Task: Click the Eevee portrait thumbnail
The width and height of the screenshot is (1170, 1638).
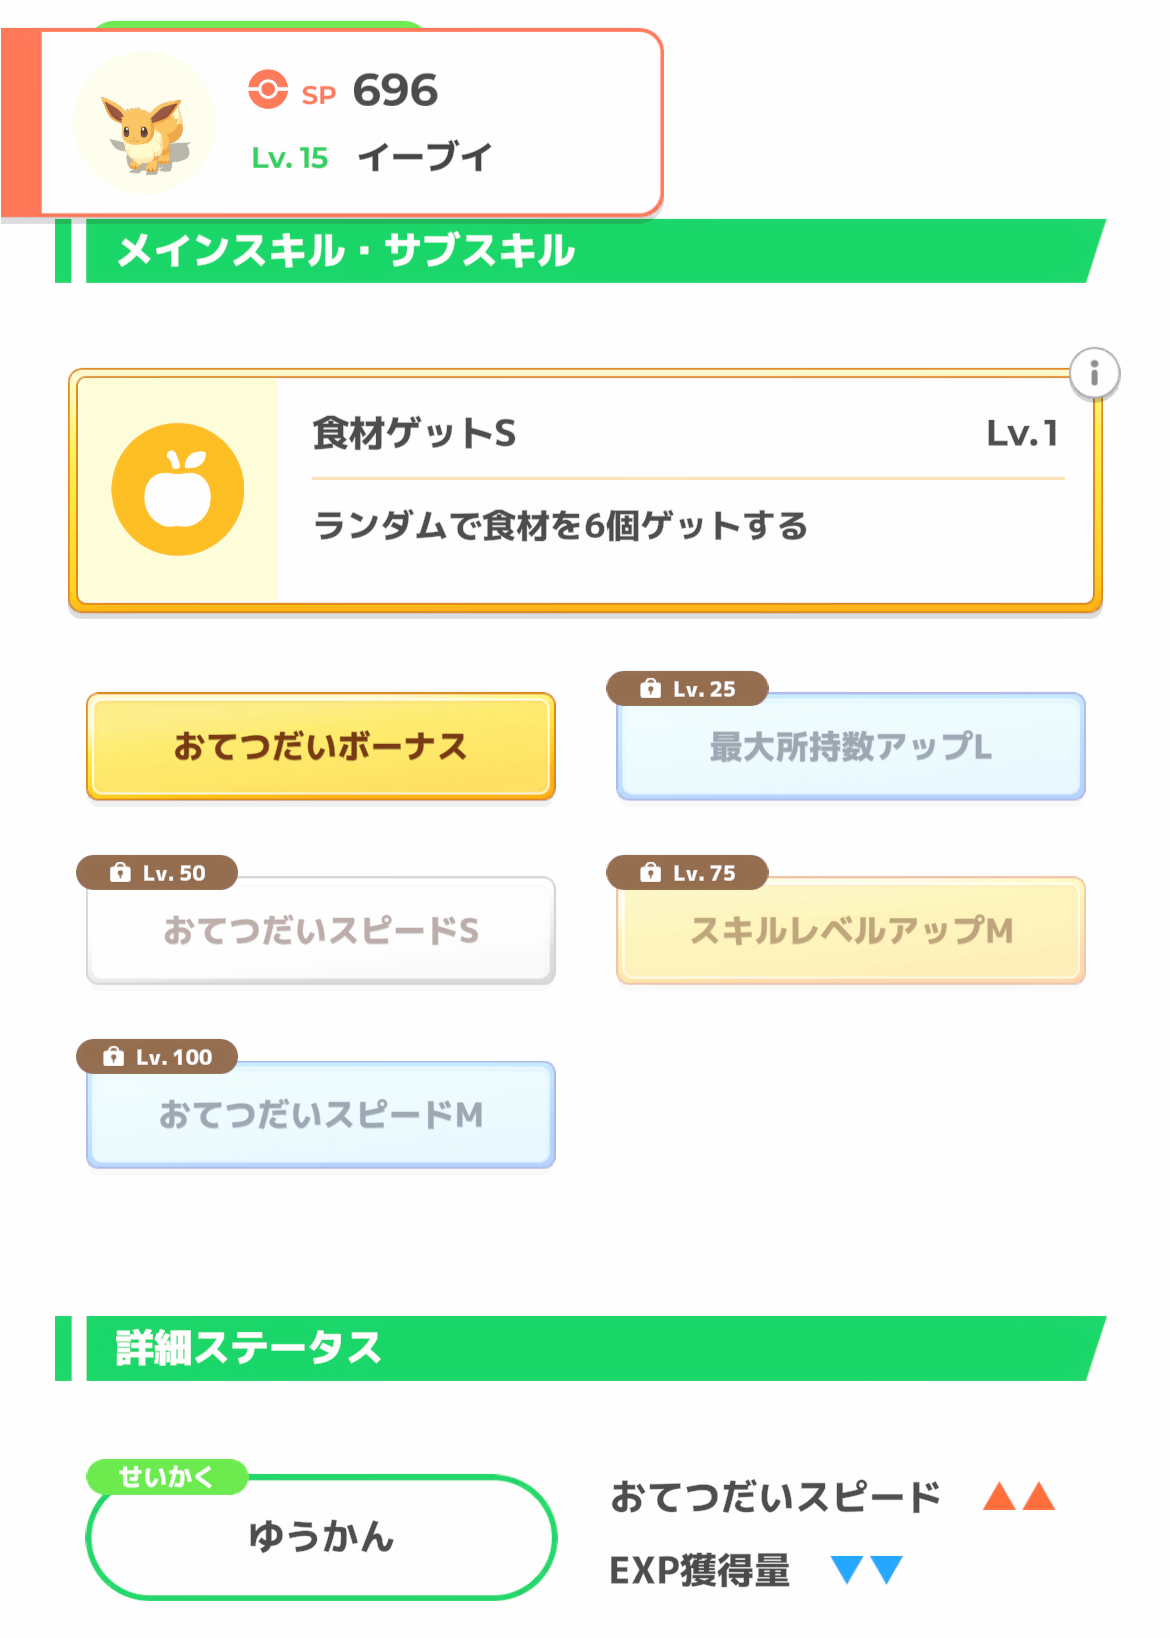Action: click(145, 123)
